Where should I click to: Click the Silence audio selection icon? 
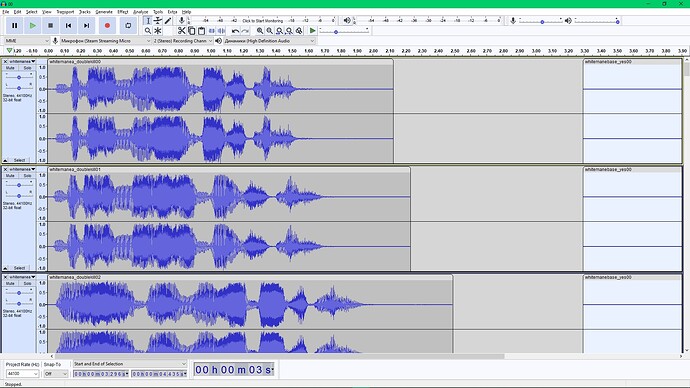[221, 31]
